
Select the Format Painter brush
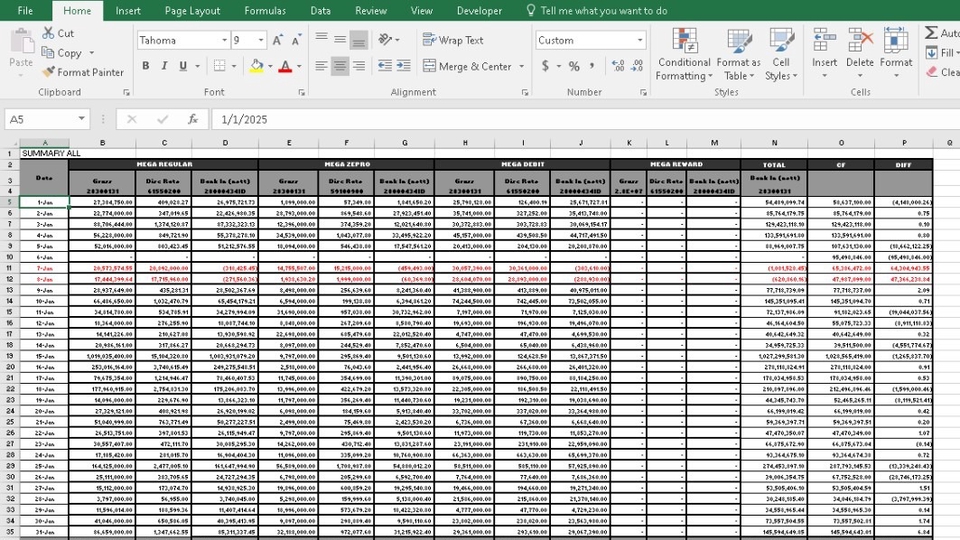[x=48, y=72]
